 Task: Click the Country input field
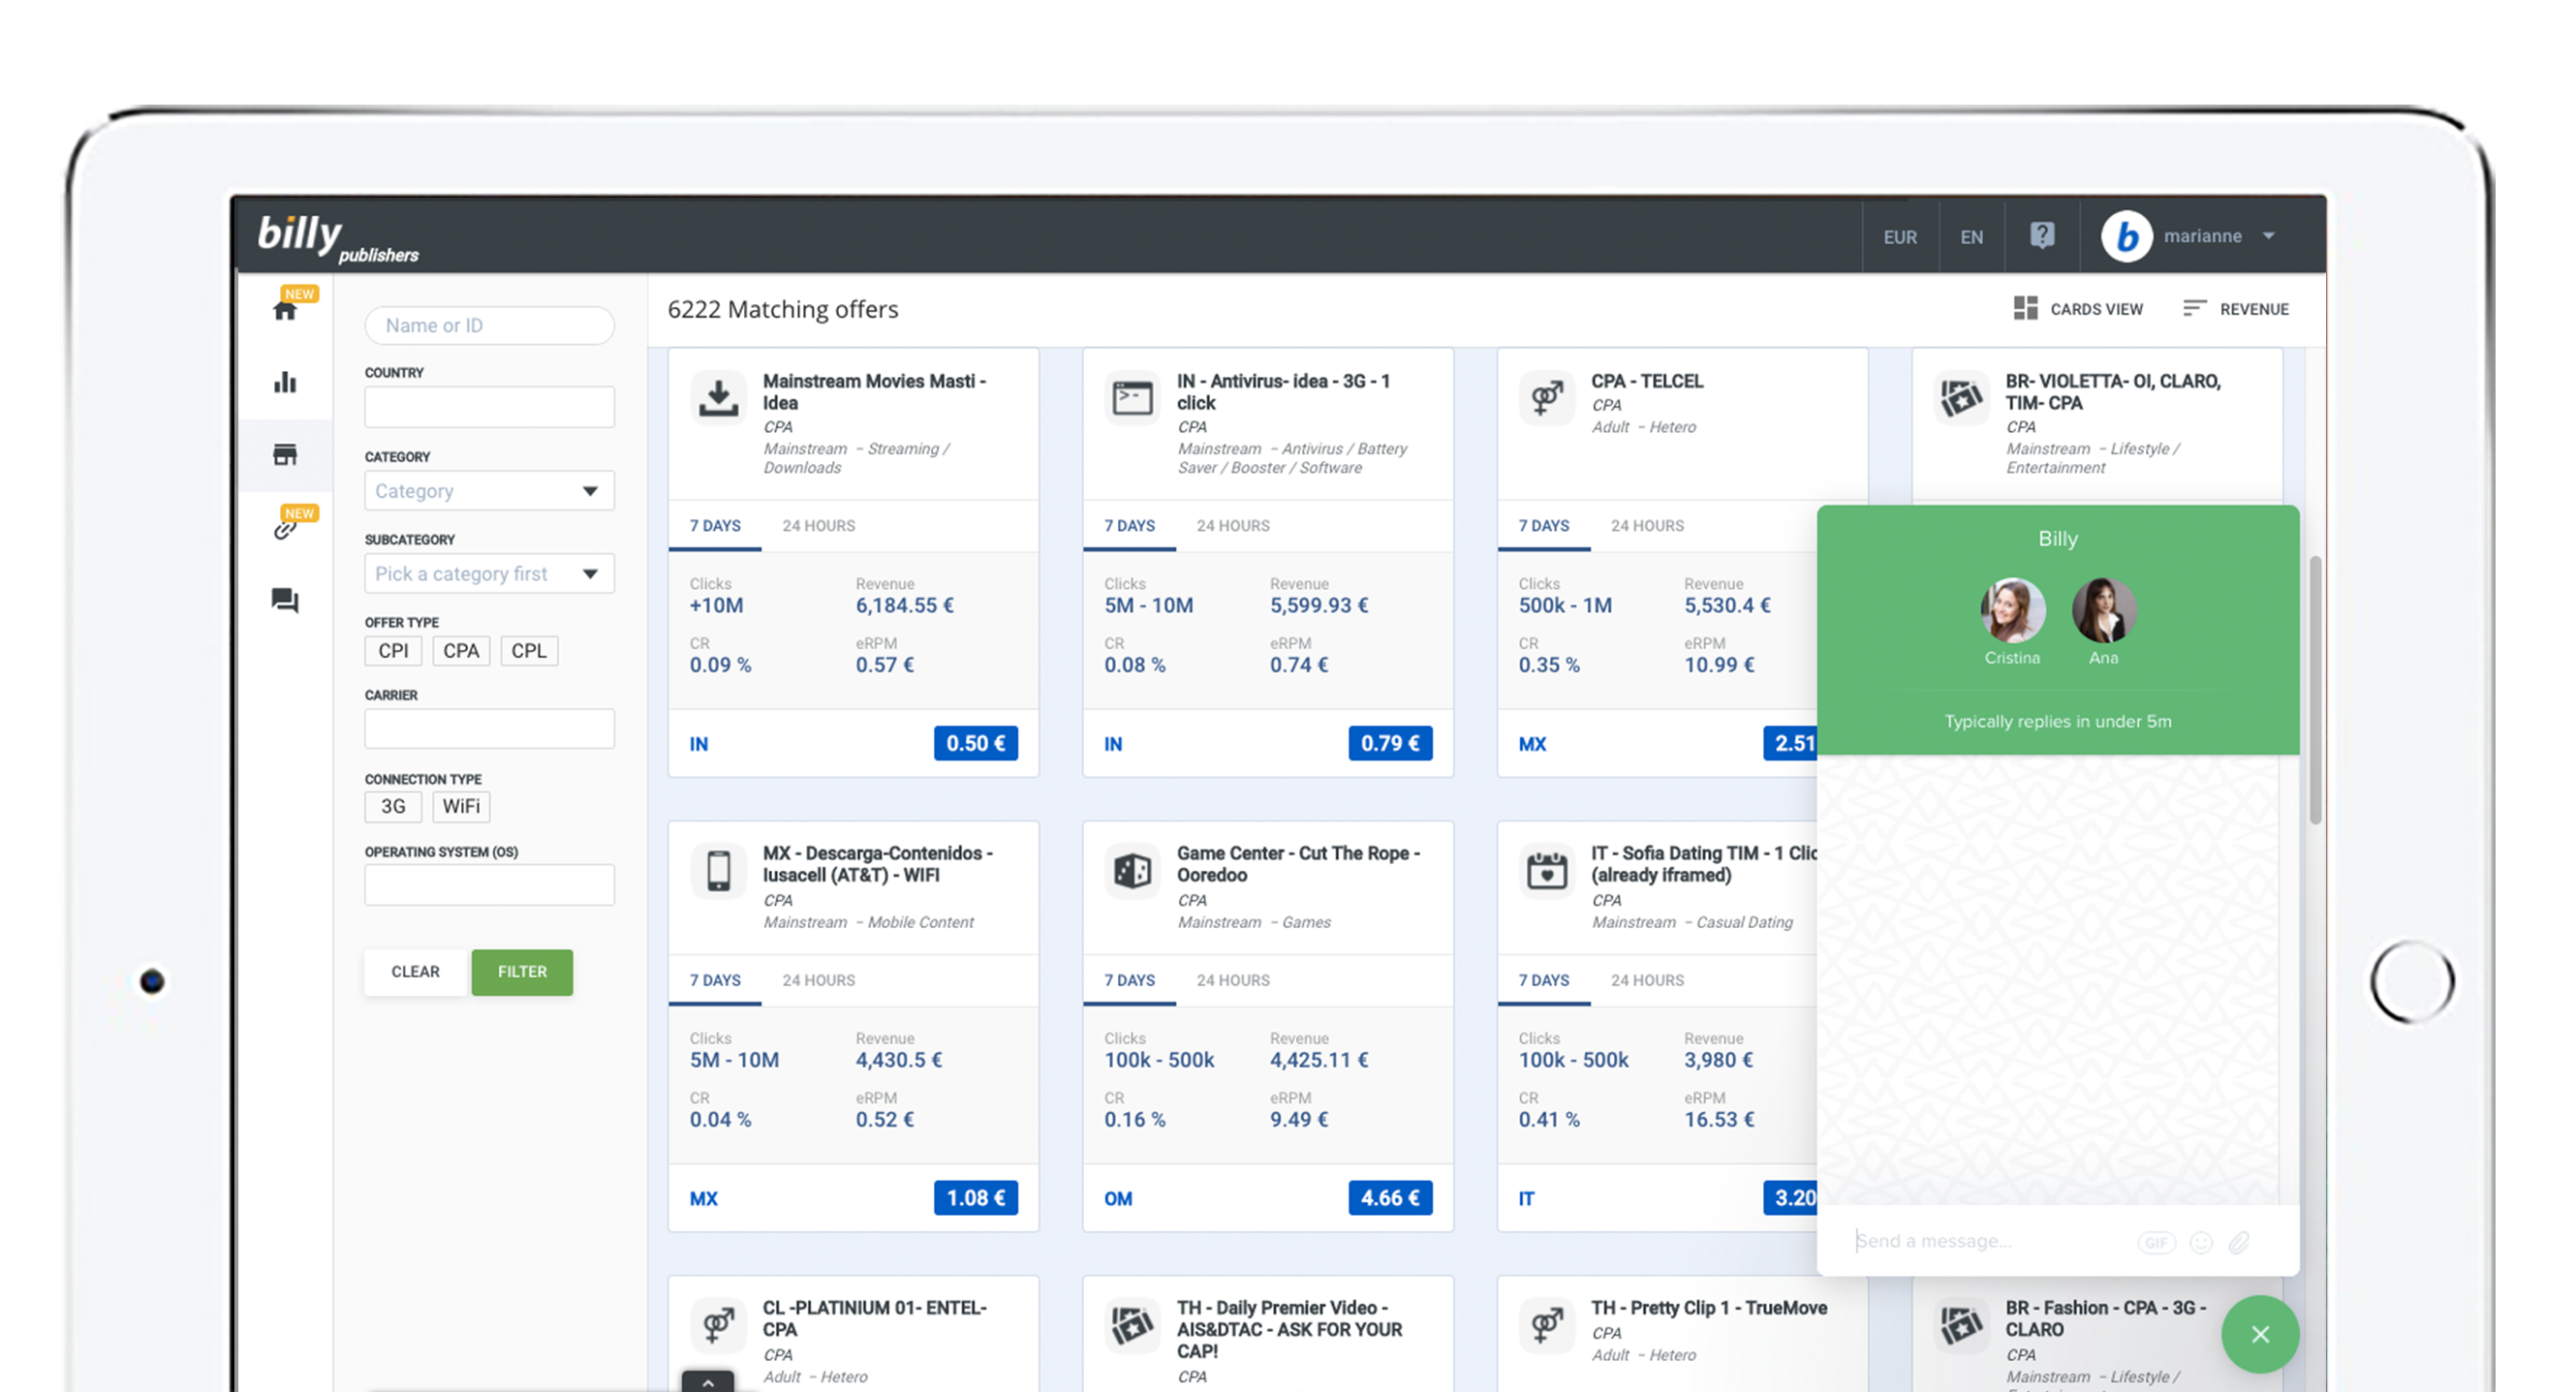(x=489, y=407)
